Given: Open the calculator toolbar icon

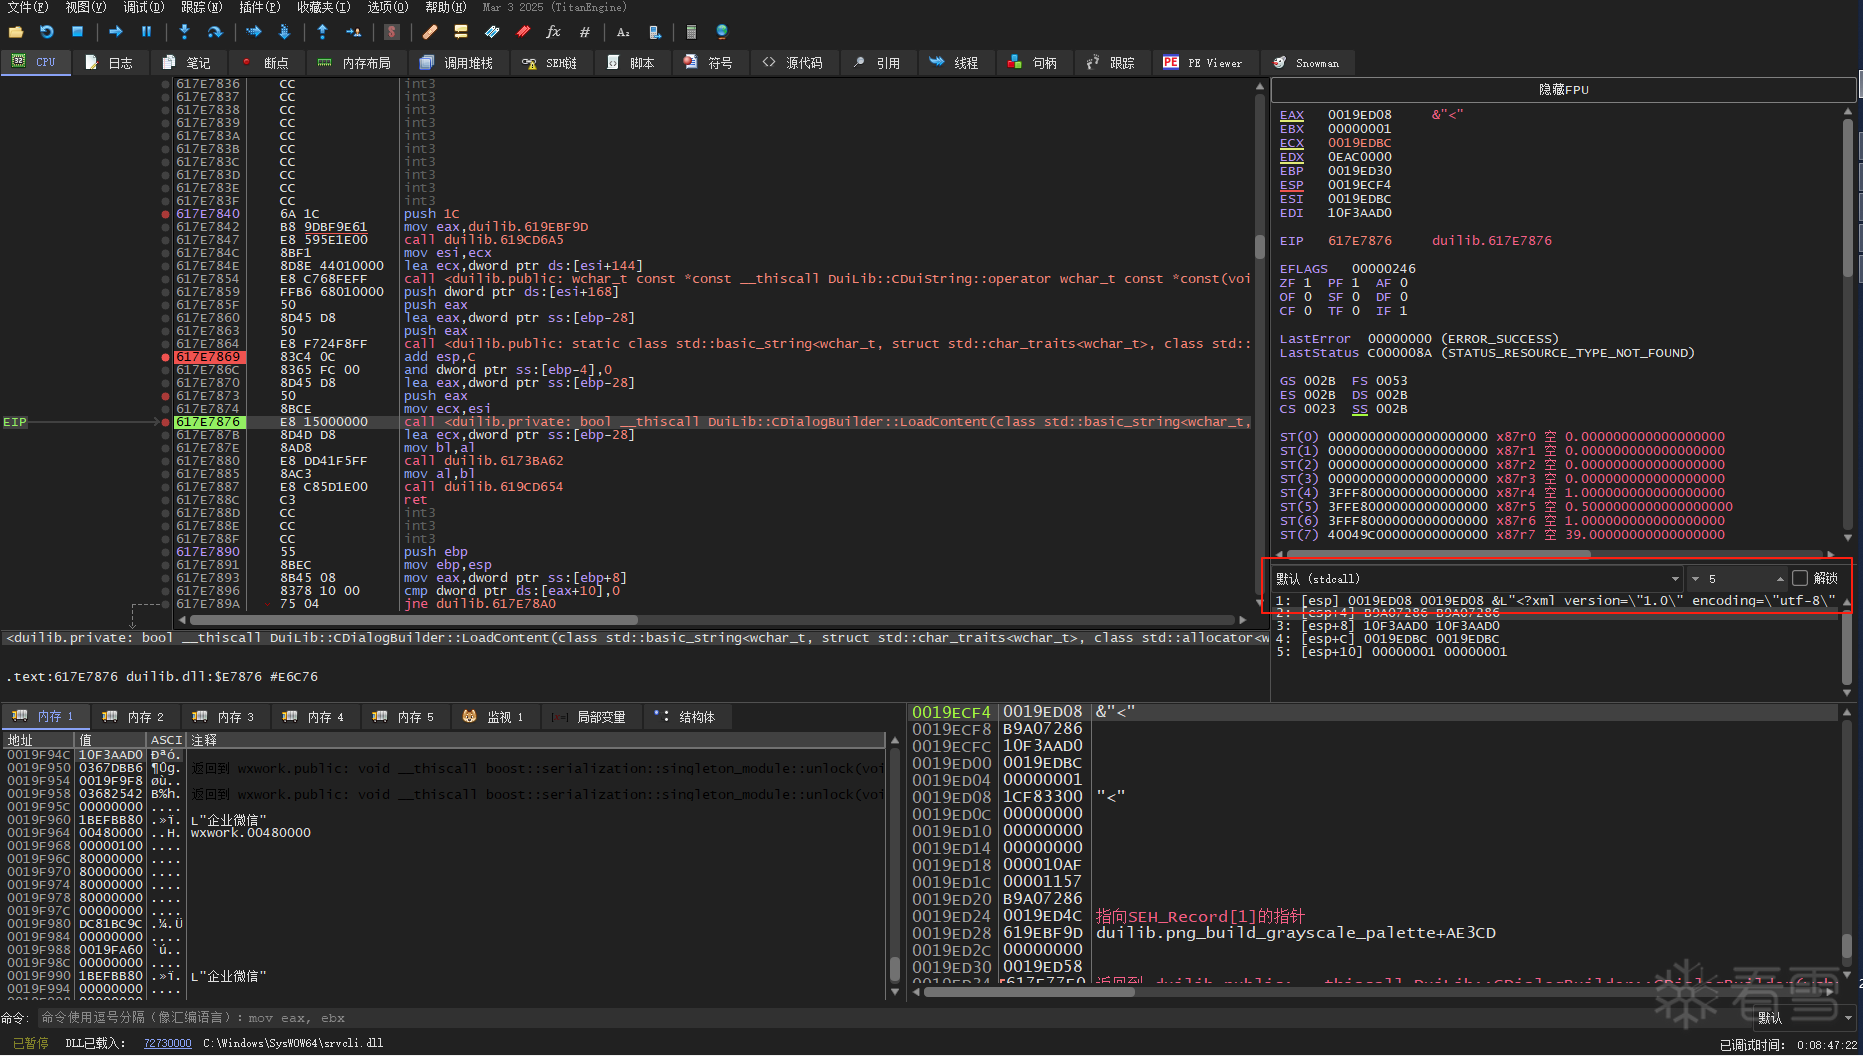Looking at the screenshot, I should (x=691, y=32).
